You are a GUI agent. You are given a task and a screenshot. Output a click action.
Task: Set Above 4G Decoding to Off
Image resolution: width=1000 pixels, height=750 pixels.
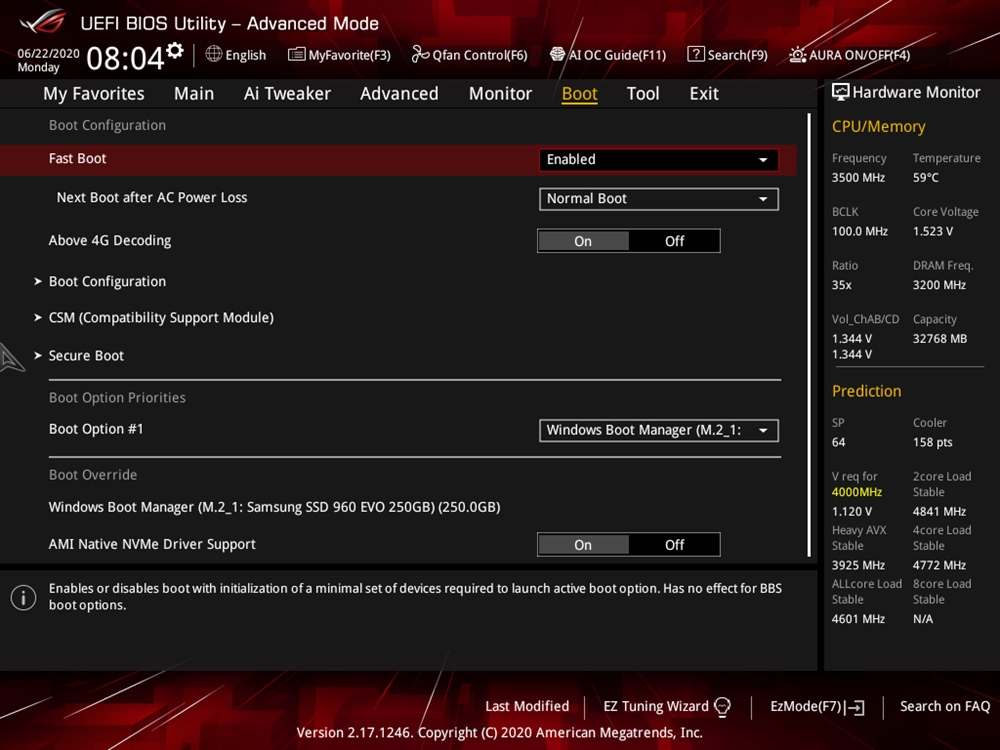pos(674,241)
